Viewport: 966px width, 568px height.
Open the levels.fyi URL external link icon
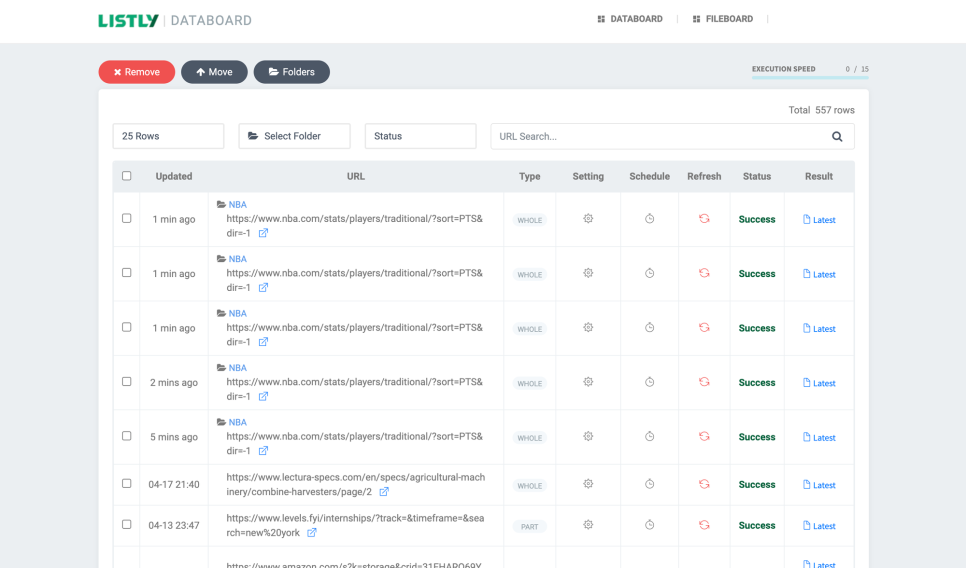coord(312,533)
